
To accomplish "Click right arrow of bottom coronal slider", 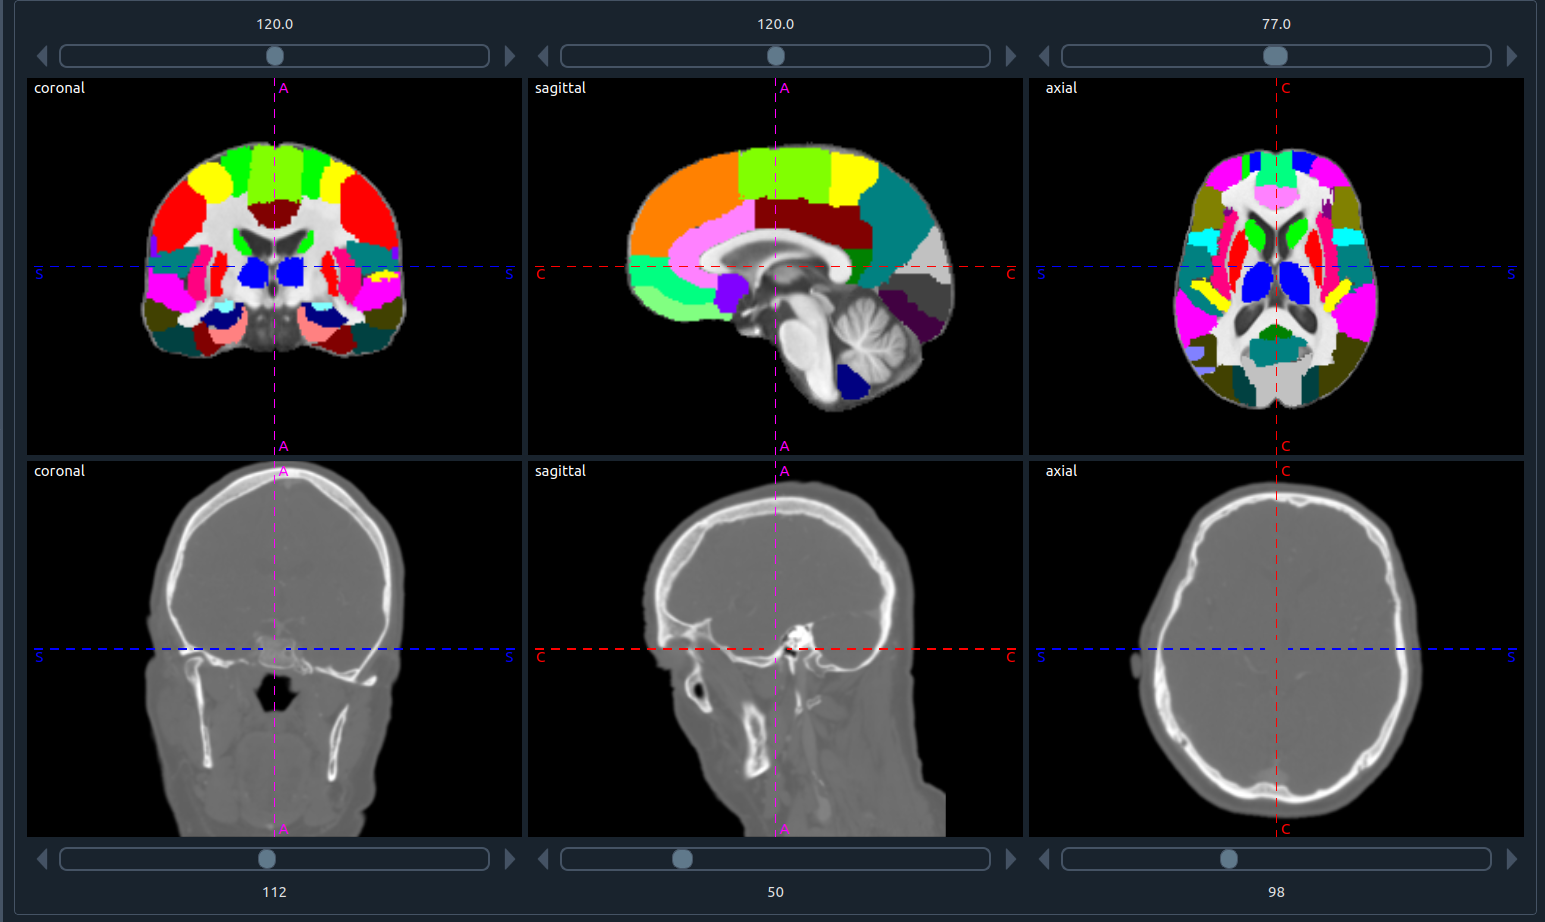I will pos(510,859).
